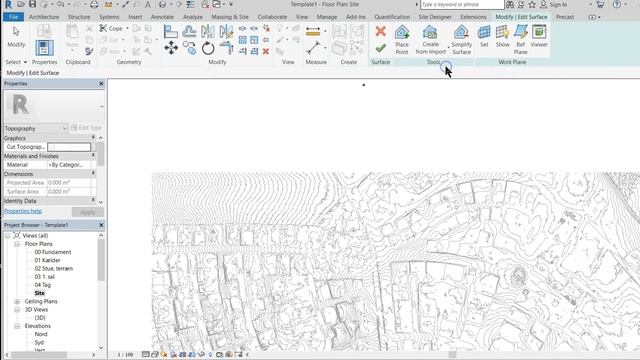The height and width of the screenshot is (360, 640).
Task: Open the work plane Viewer
Action: click(x=539, y=37)
